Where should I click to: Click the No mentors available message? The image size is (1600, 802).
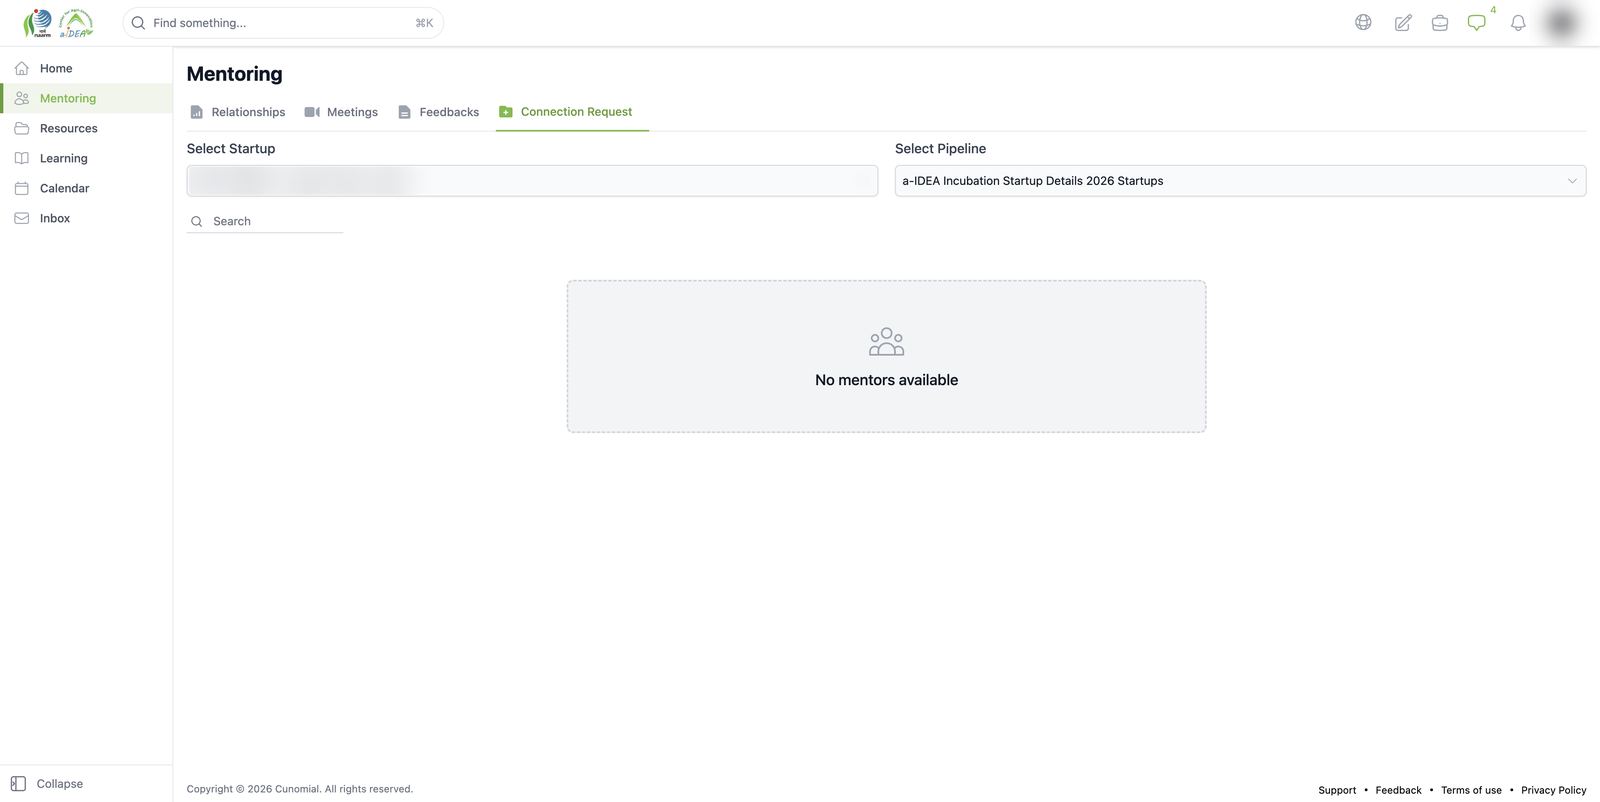point(886,380)
